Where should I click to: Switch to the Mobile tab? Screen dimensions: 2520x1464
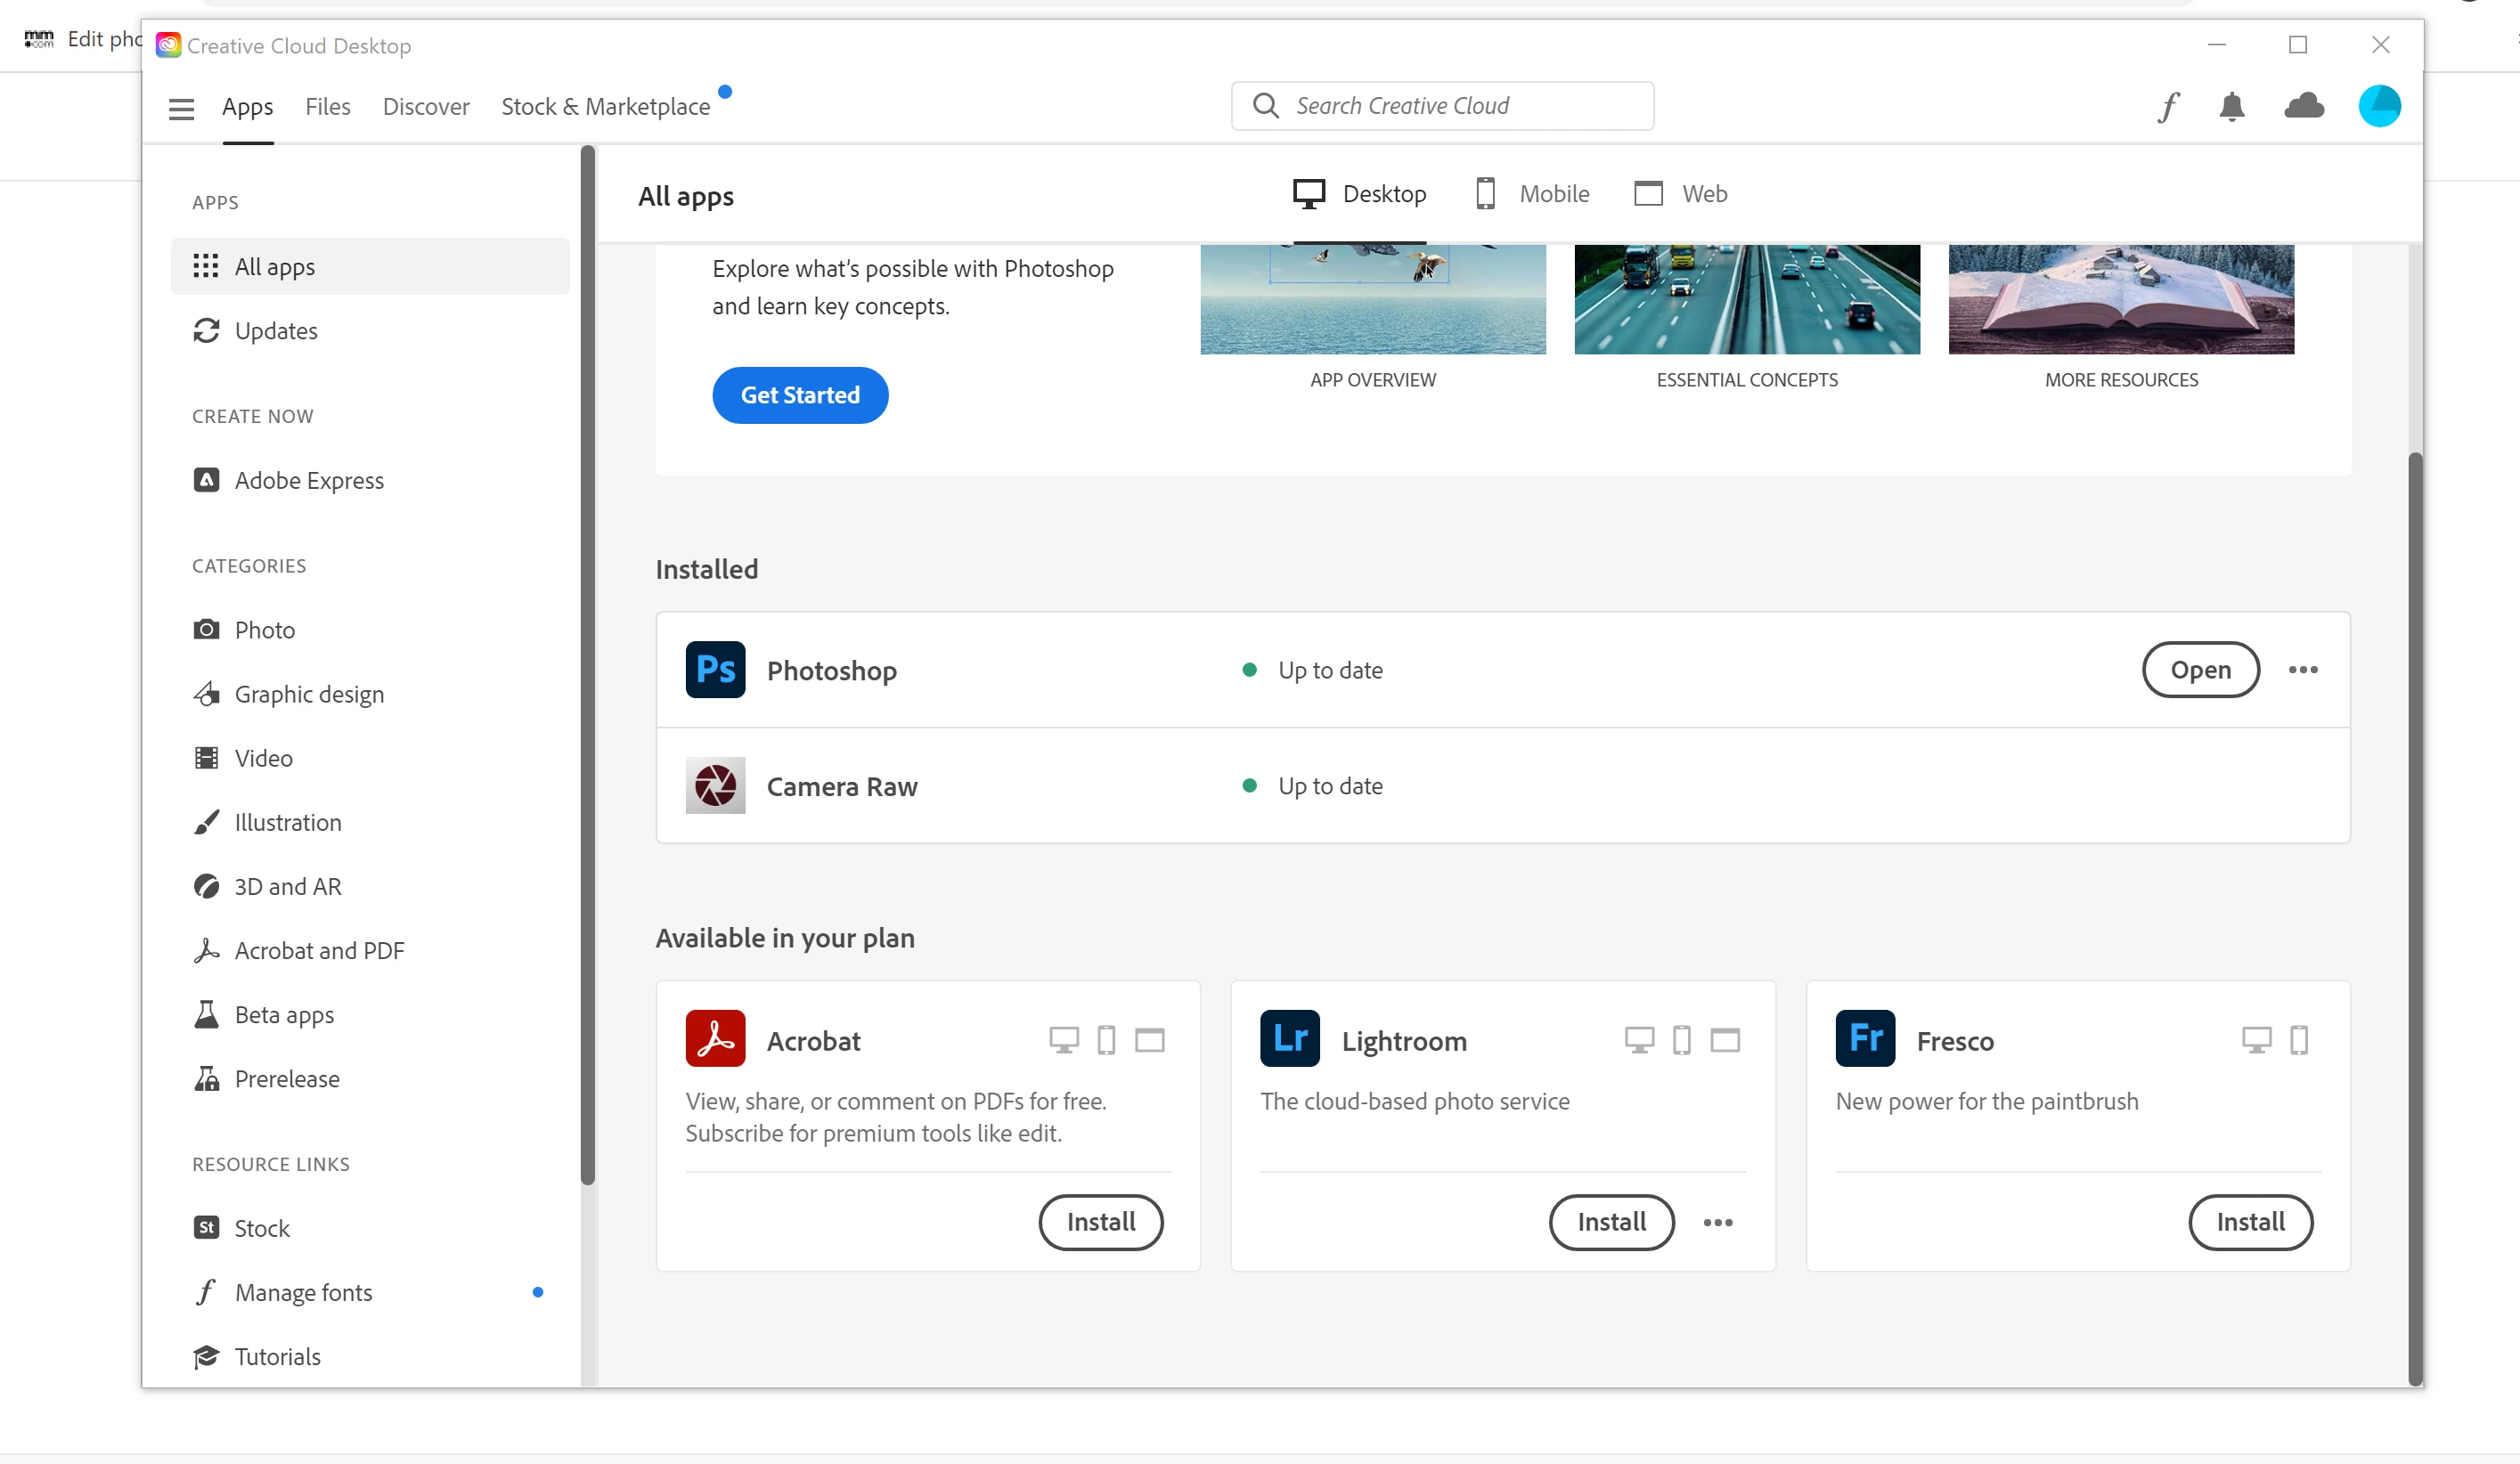point(1533,194)
